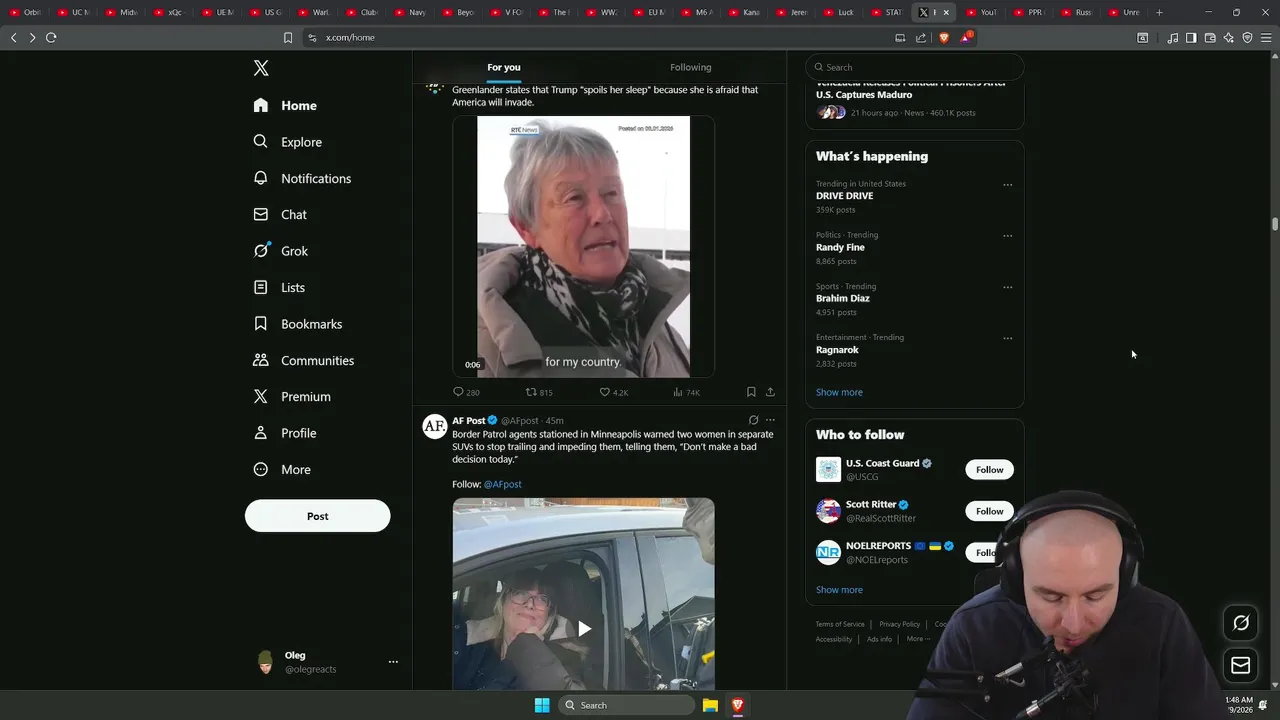Bookmark the Greenlander video post
The width and height of the screenshot is (1280, 720).
(751, 392)
